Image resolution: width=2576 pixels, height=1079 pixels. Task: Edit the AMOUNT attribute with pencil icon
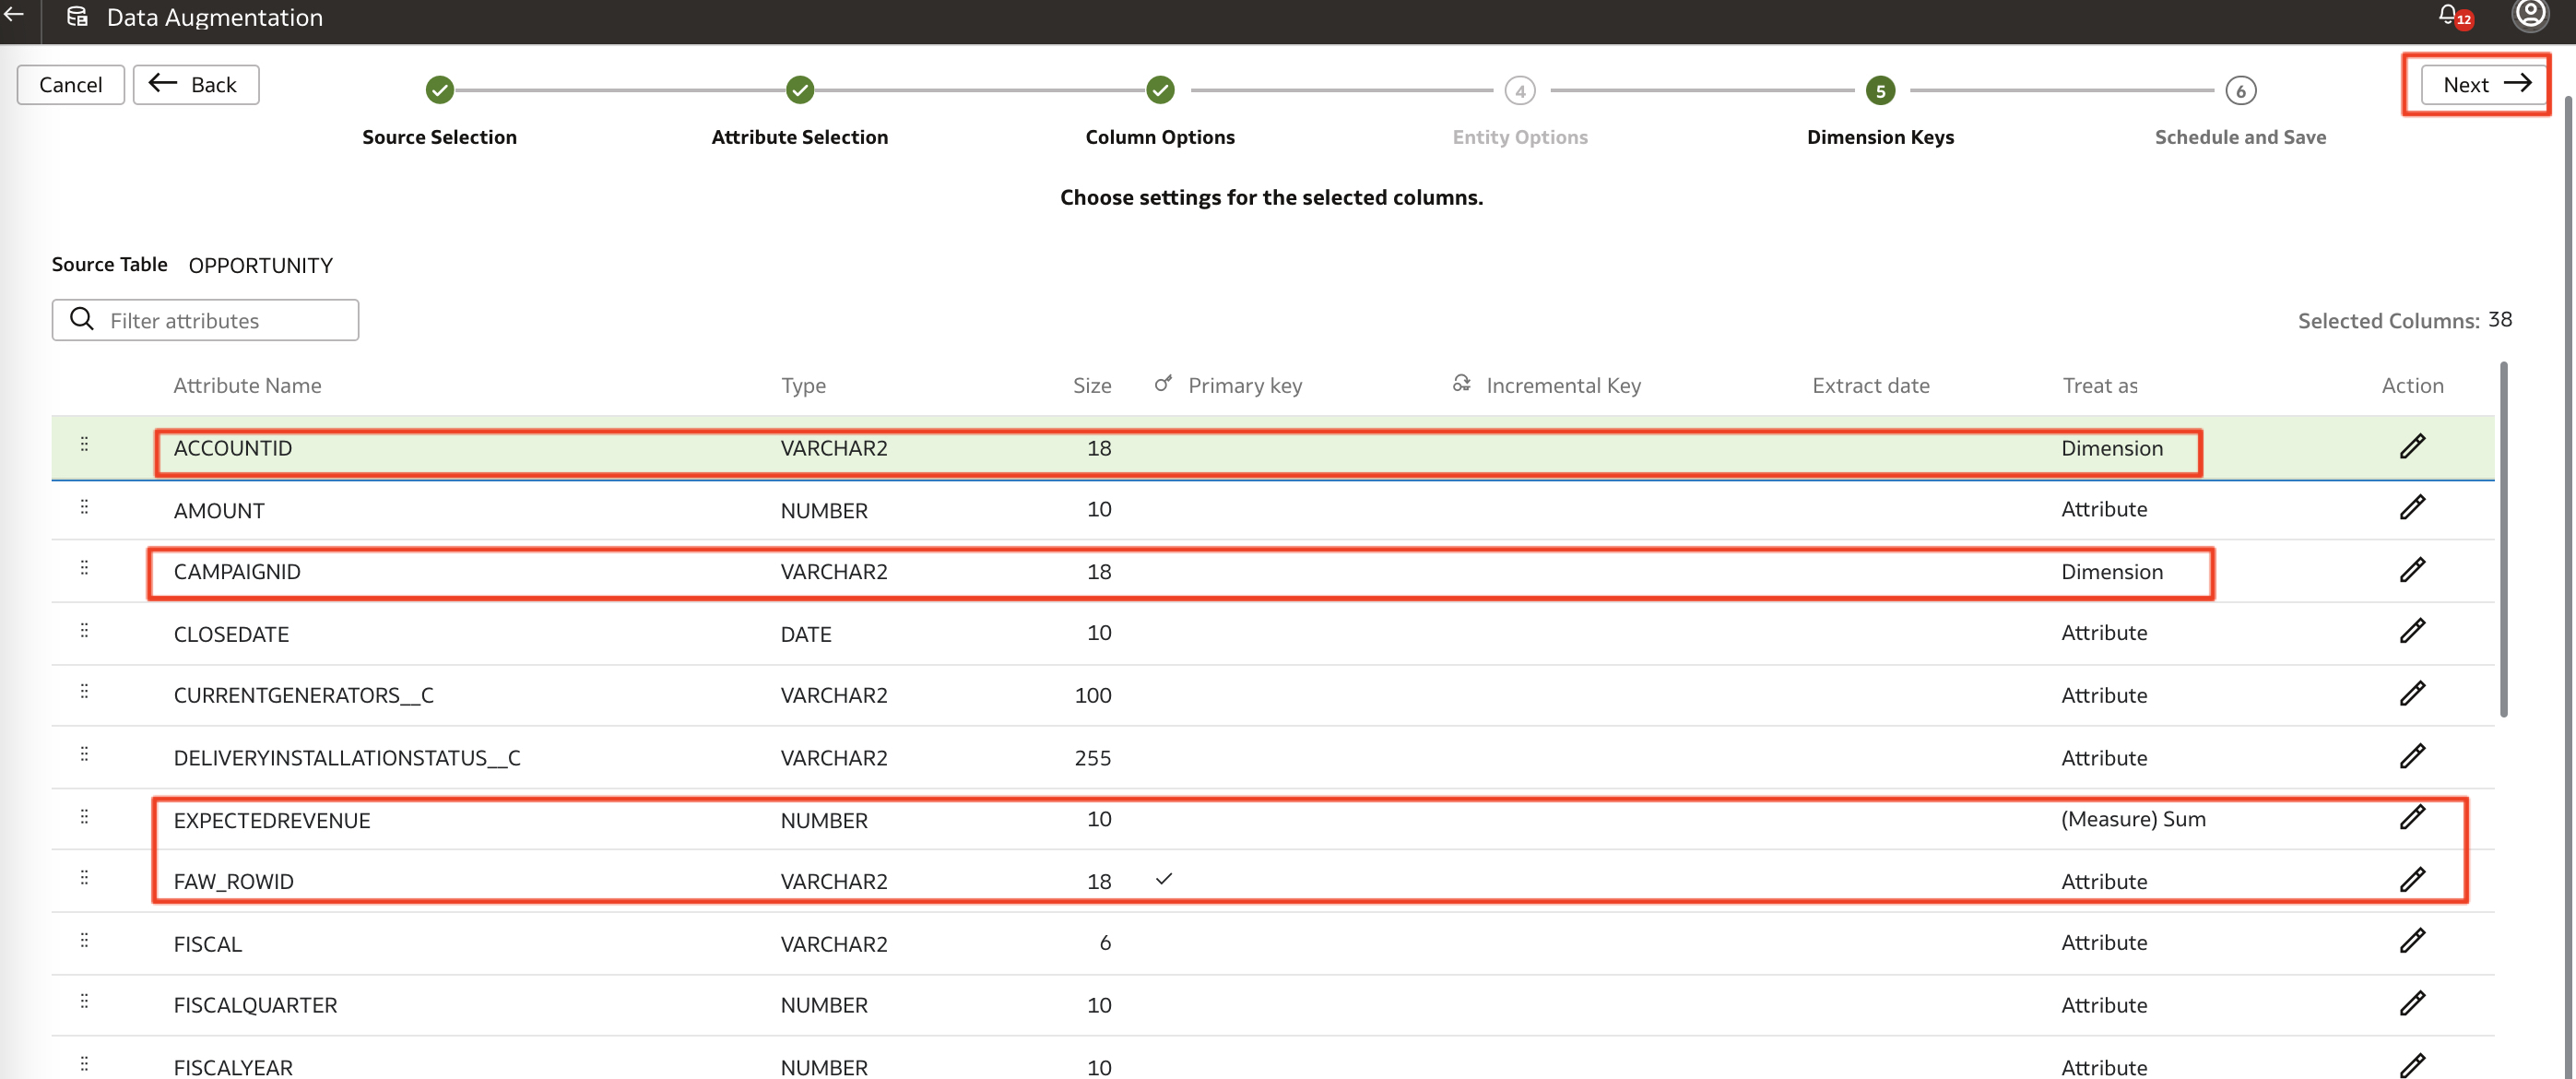click(x=2412, y=508)
